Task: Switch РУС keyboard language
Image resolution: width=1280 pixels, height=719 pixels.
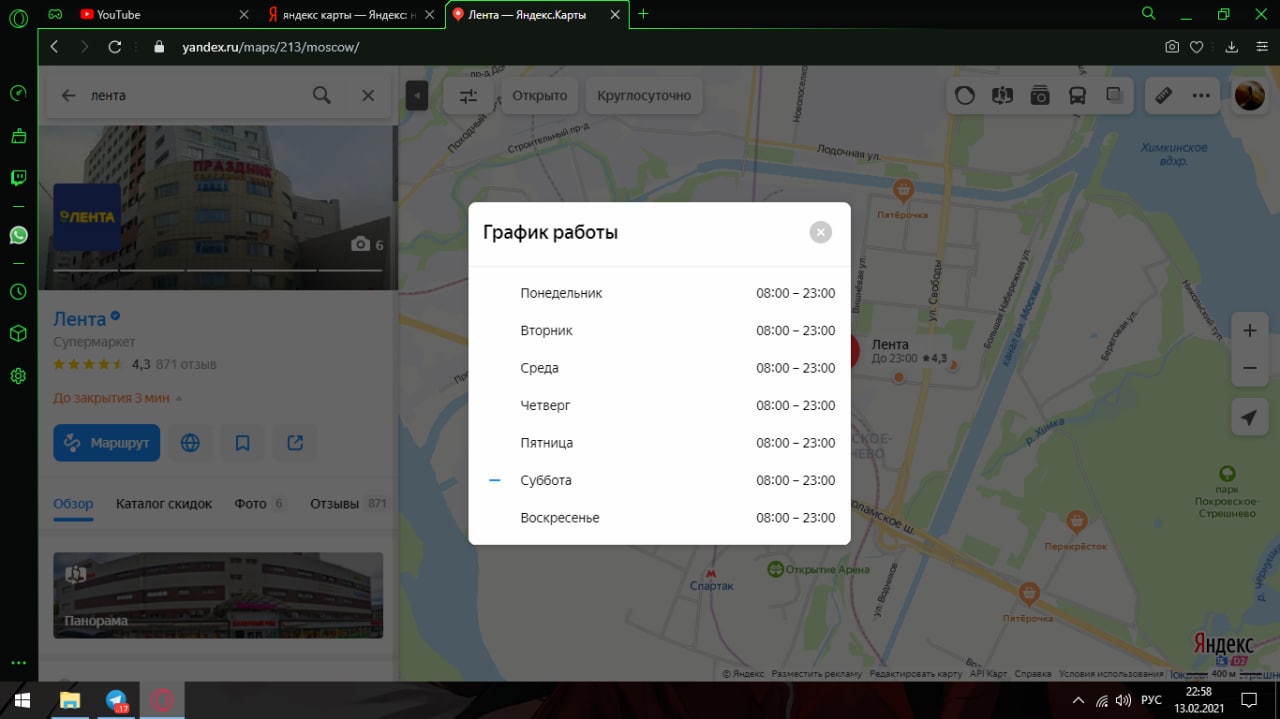Action: point(1151,700)
